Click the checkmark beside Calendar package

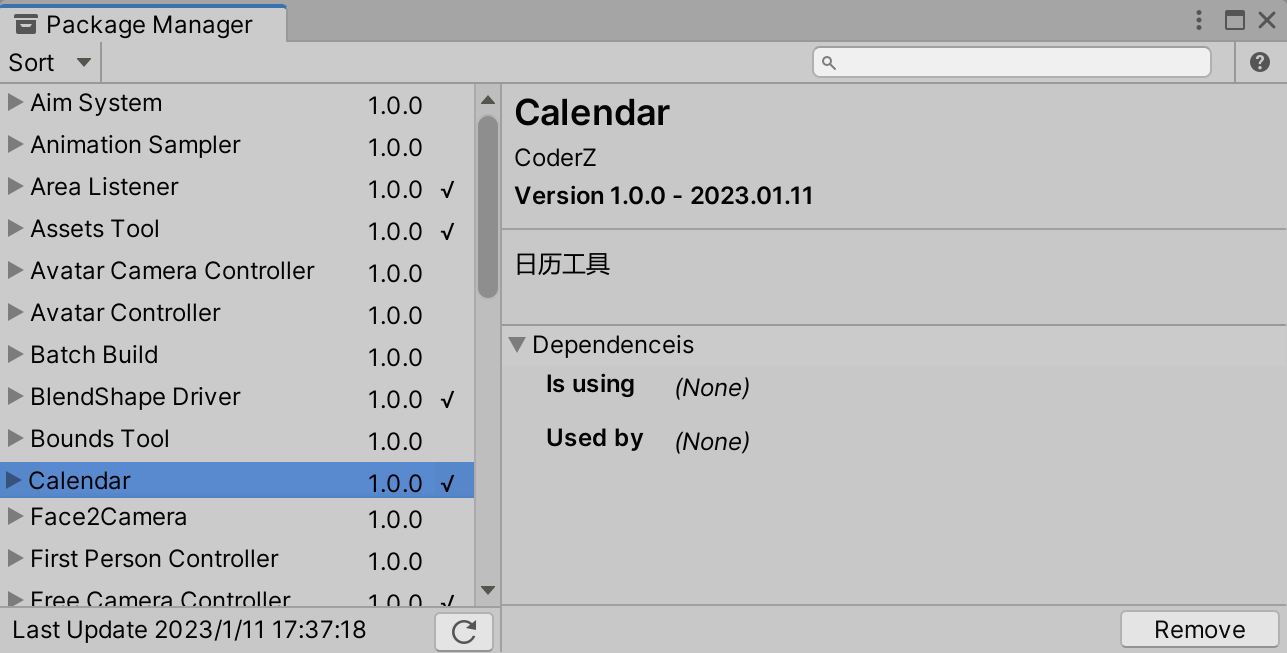pyautogui.click(x=448, y=483)
